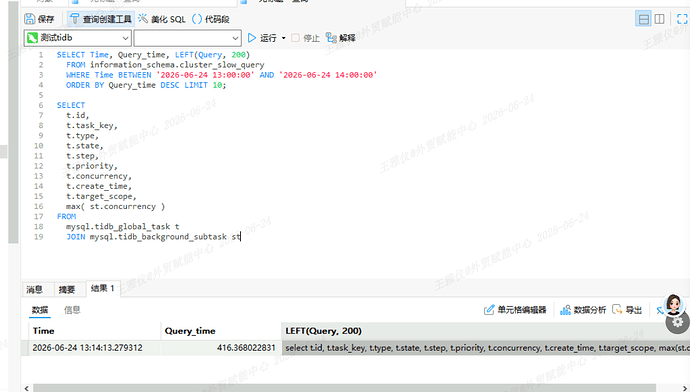Click the horizontal scrollbar under results
Screen dimensions: 690x392
344,388
